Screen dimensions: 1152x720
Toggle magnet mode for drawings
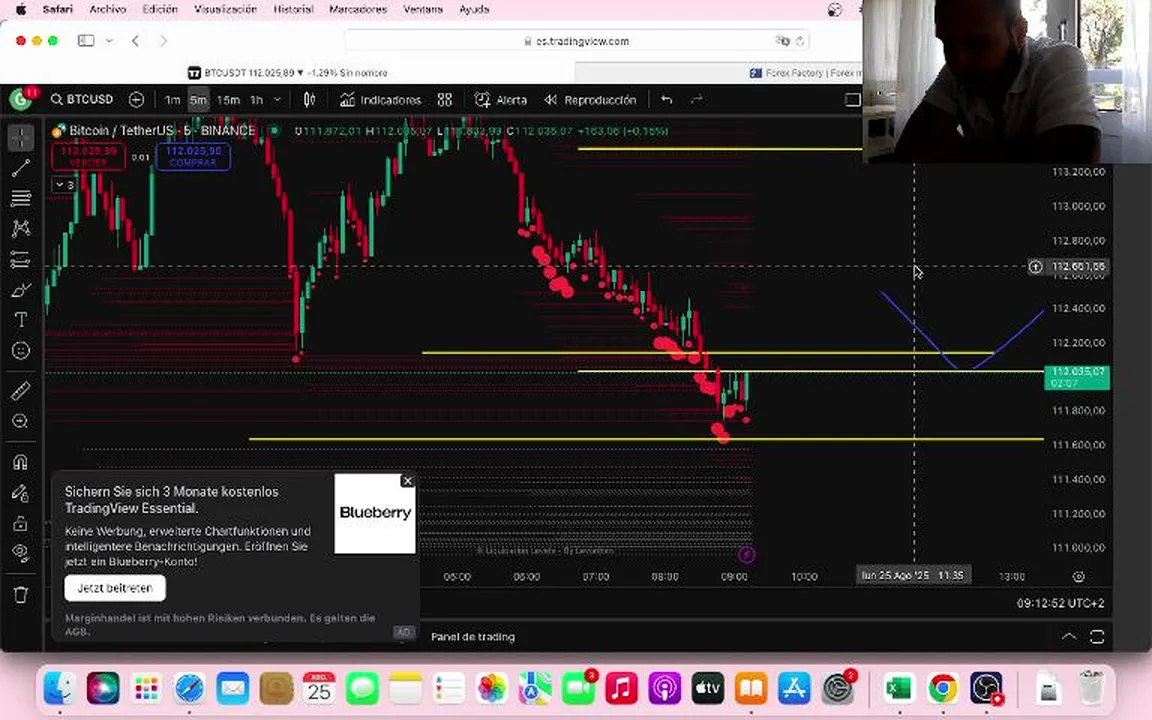click(21, 462)
